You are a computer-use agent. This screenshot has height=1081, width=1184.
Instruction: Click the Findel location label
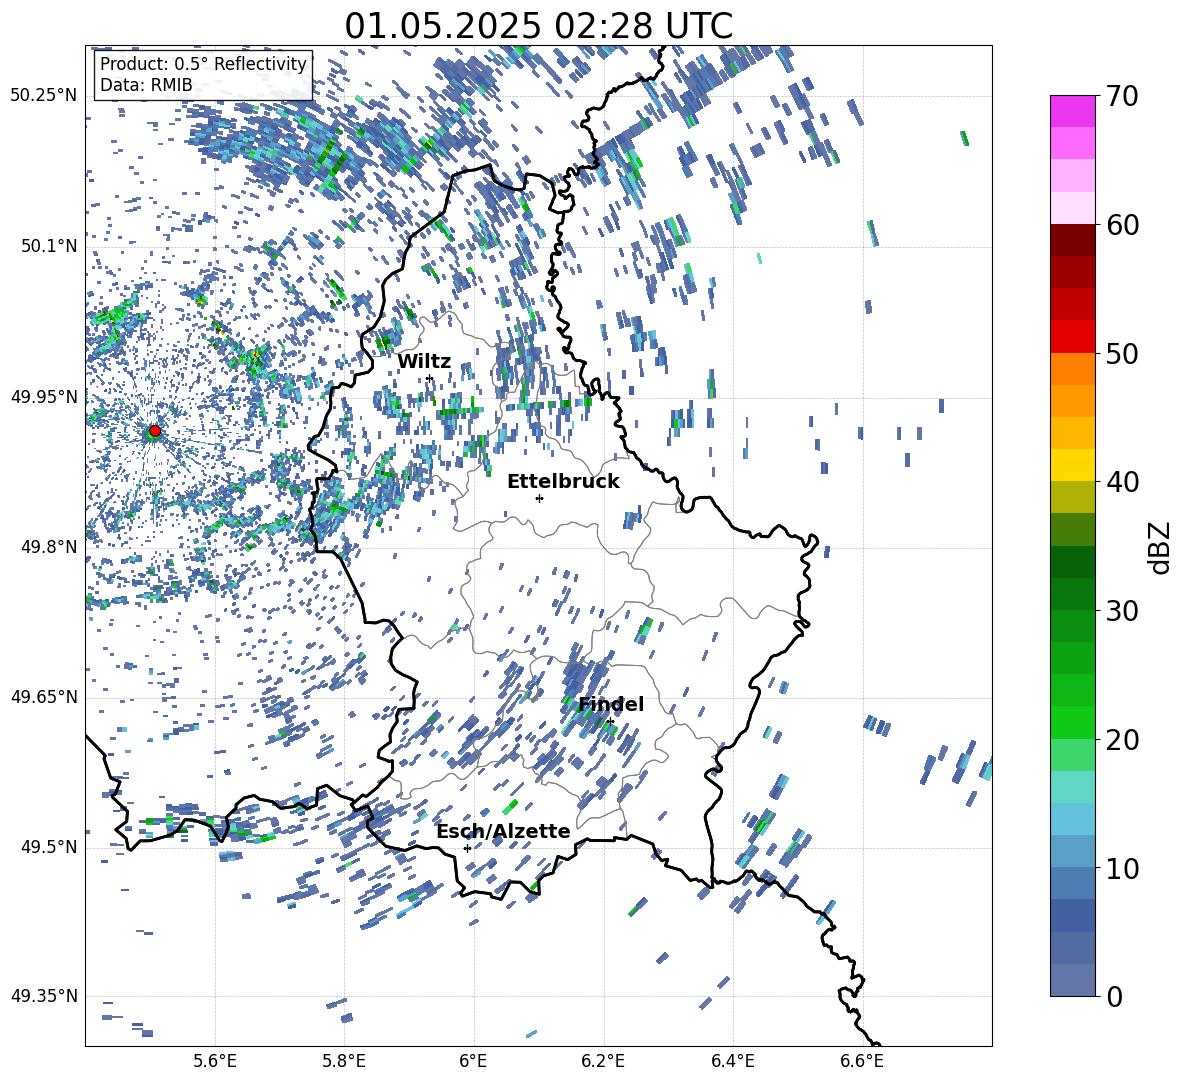tap(611, 704)
